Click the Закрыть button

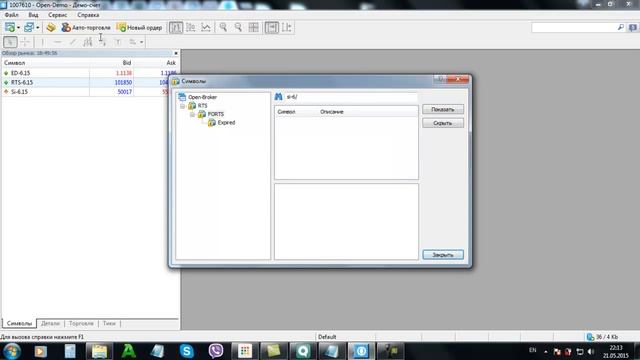point(443,255)
